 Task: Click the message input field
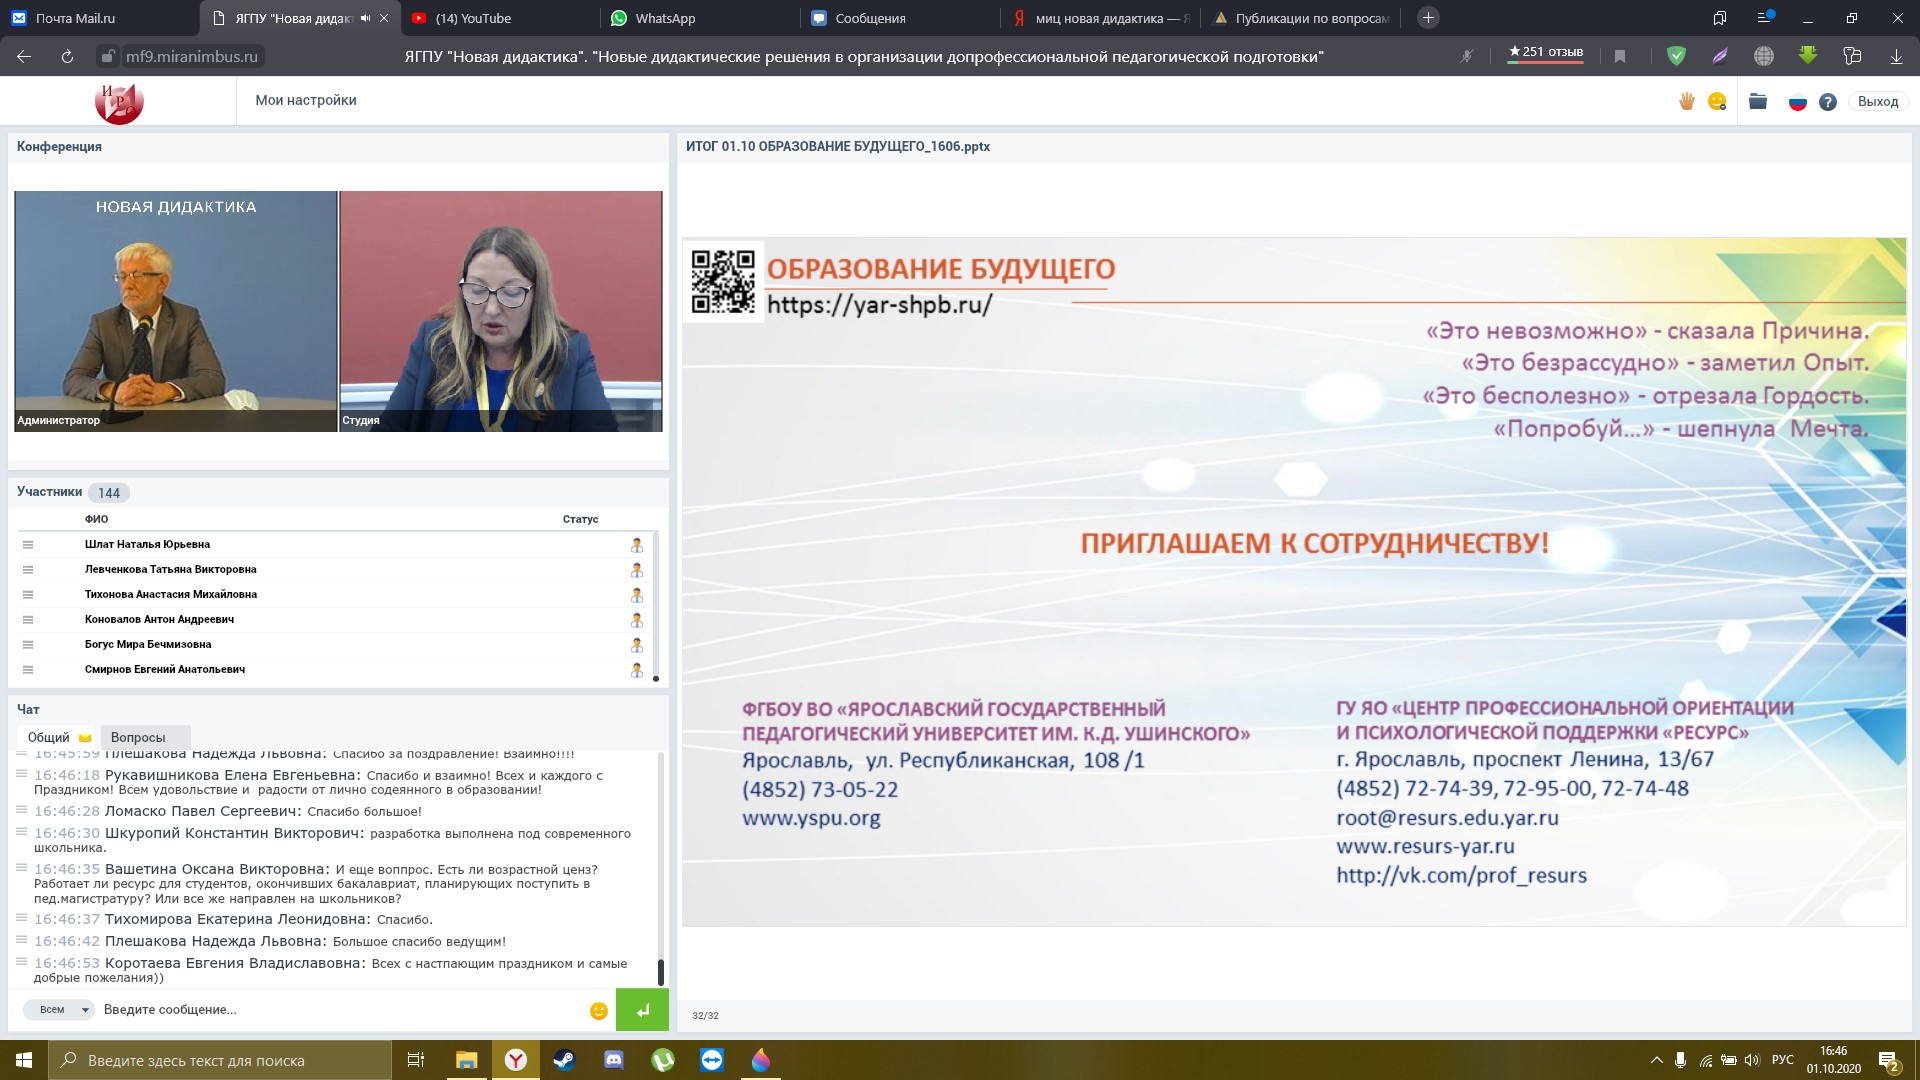340,1010
